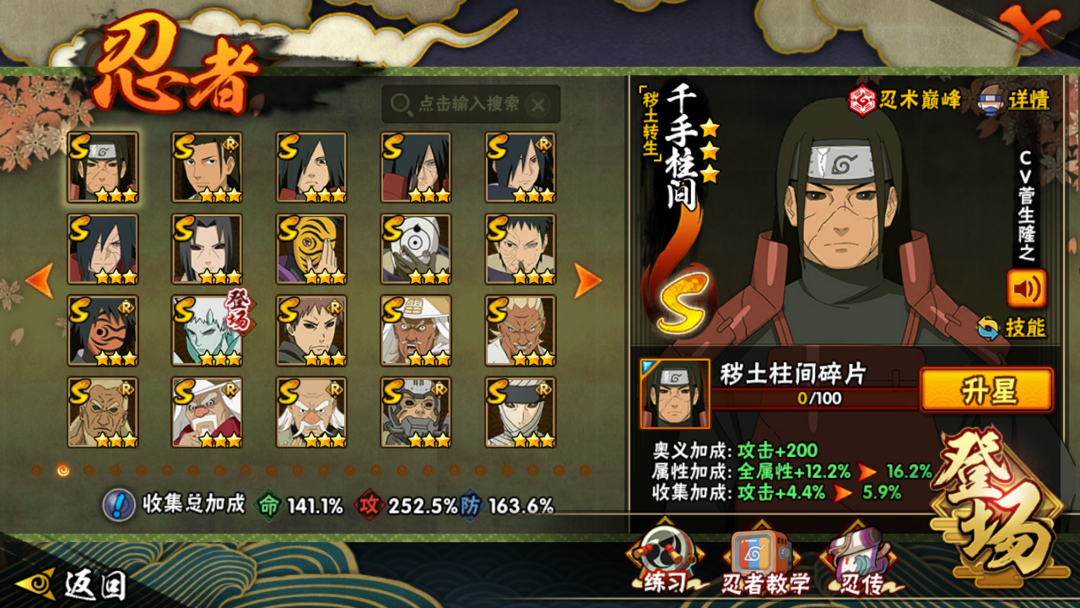The image size is (1080, 608).
Task: Go to the next ninja page arrow
Action: coord(587,281)
